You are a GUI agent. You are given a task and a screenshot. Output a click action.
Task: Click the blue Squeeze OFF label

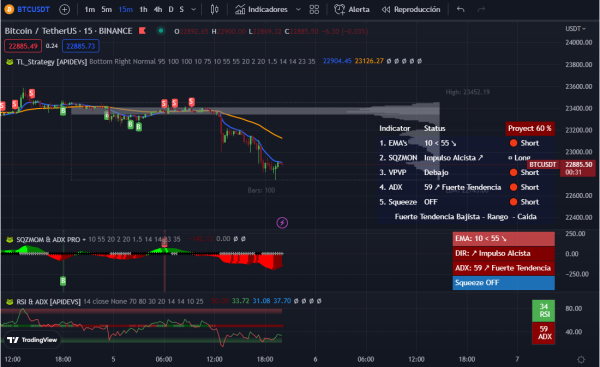click(504, 283)
